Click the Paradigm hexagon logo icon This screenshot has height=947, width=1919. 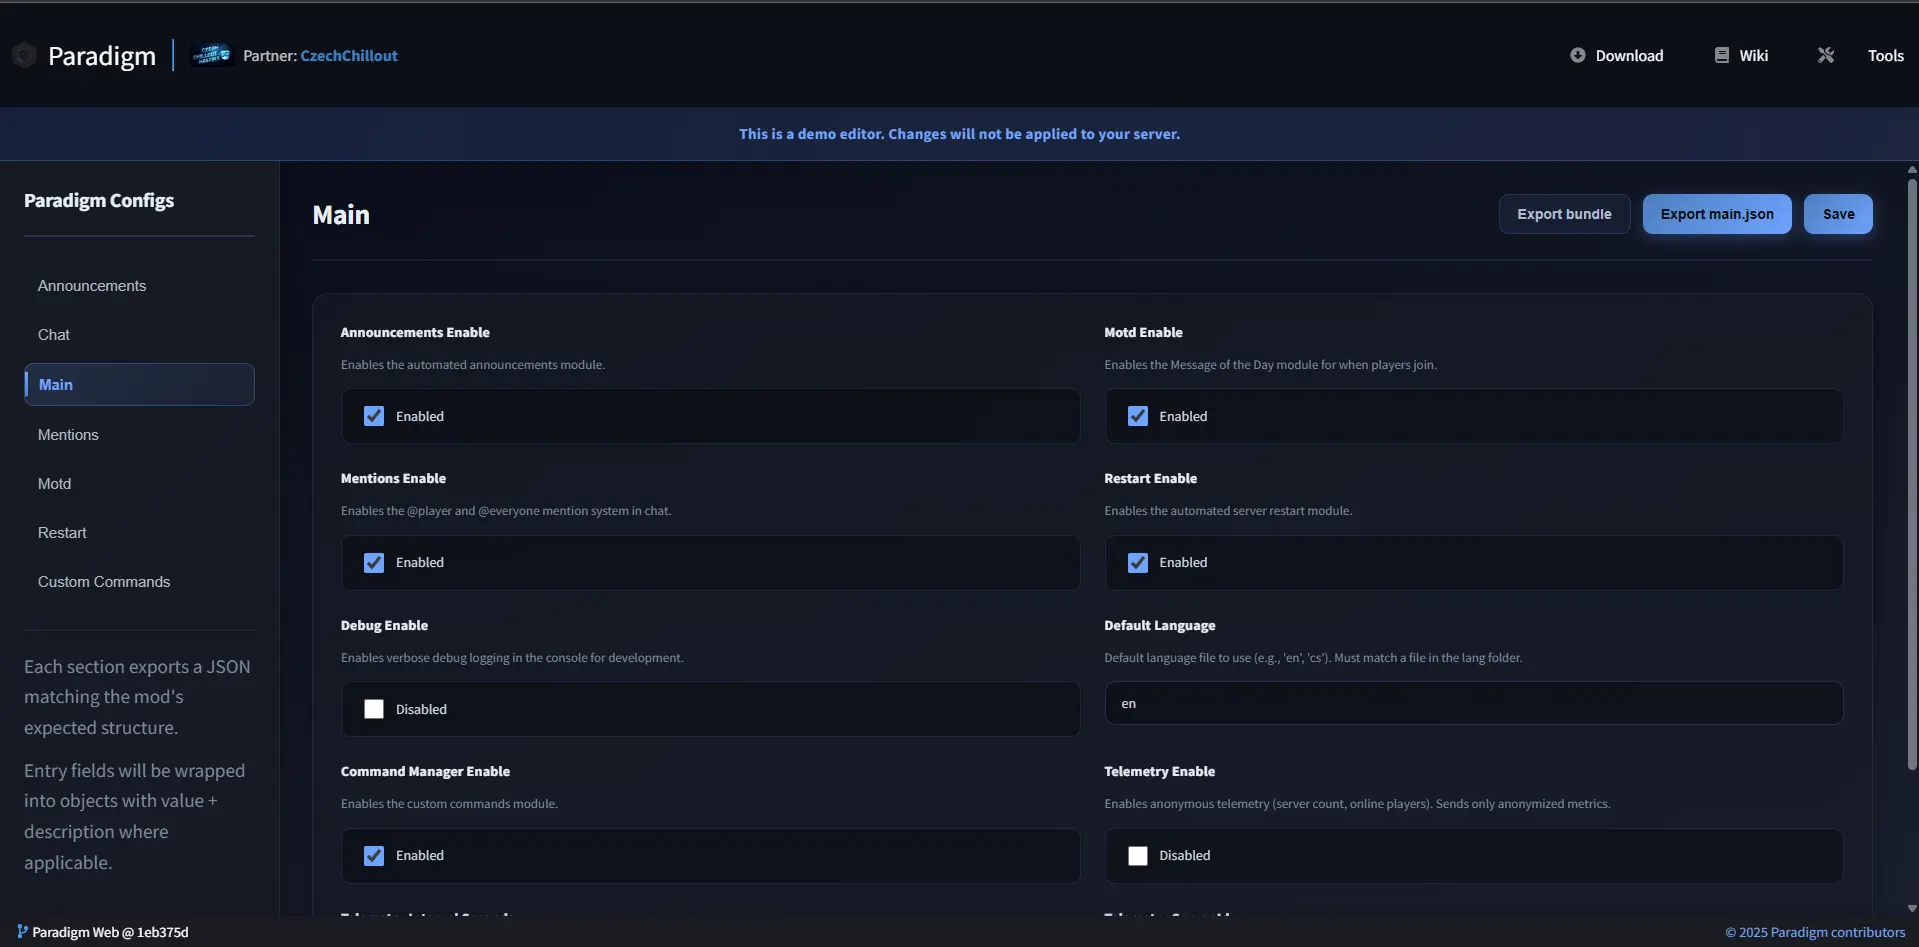click(25, 56)
